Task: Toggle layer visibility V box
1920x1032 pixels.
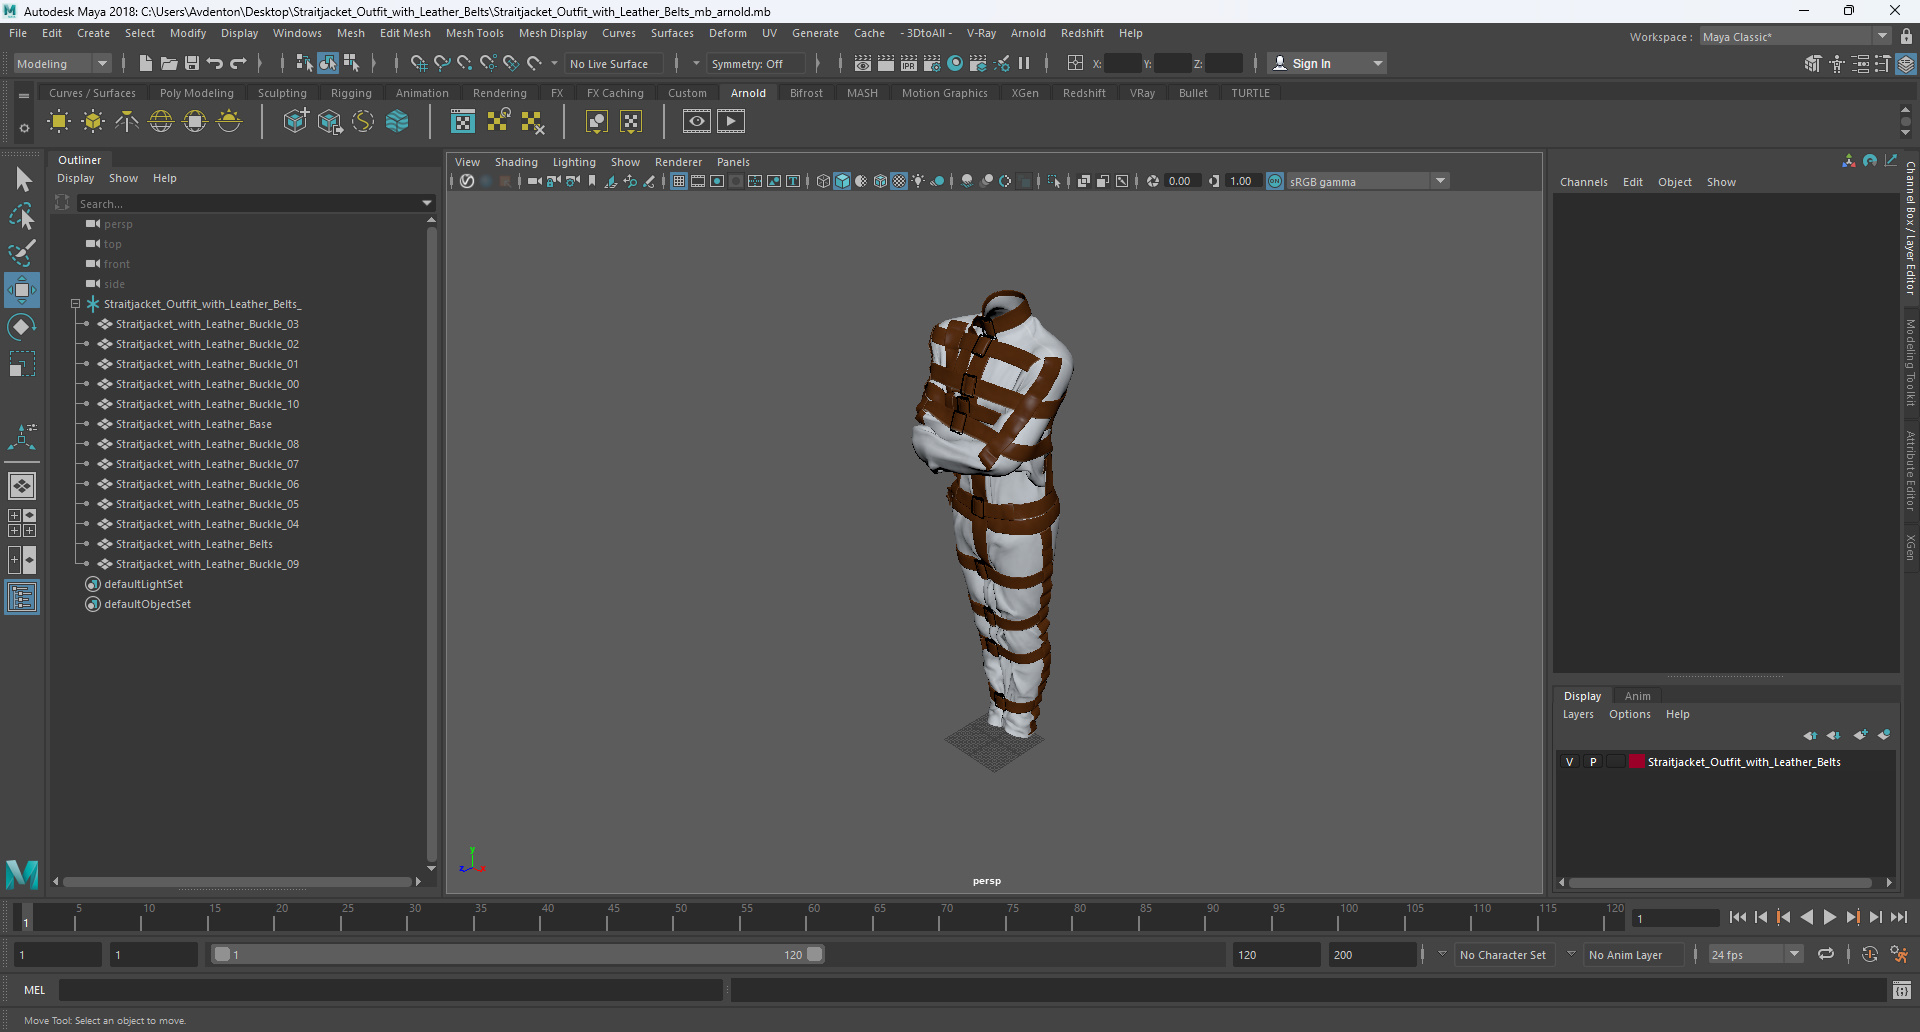Action: point(1569,762)
